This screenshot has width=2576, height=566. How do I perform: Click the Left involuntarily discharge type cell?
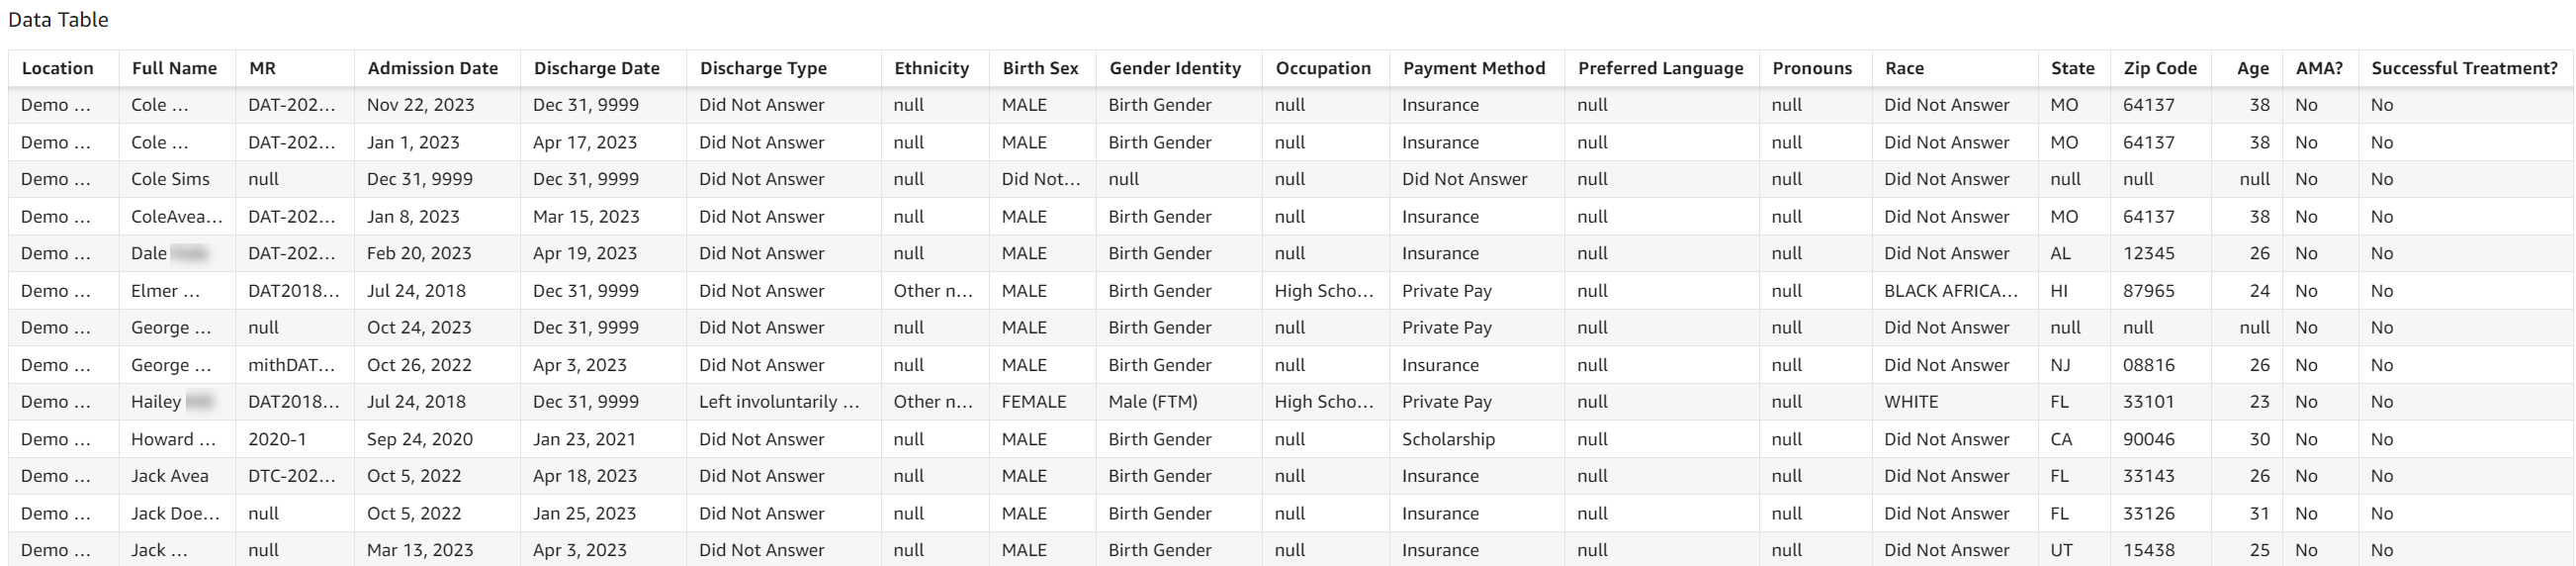coord(778,402)
